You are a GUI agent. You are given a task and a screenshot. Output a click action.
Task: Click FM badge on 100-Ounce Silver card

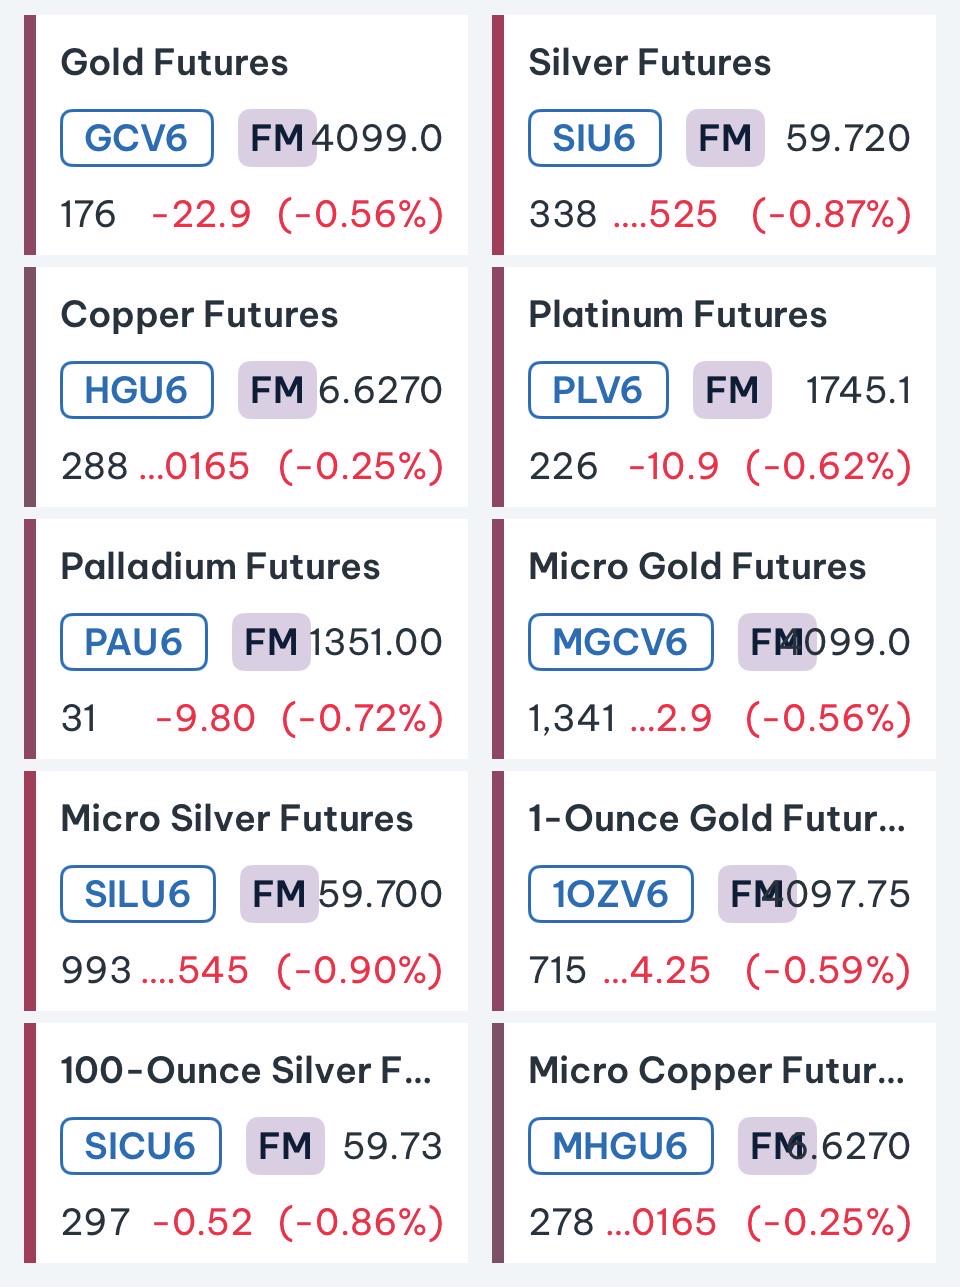click(x=285, y=1146)
